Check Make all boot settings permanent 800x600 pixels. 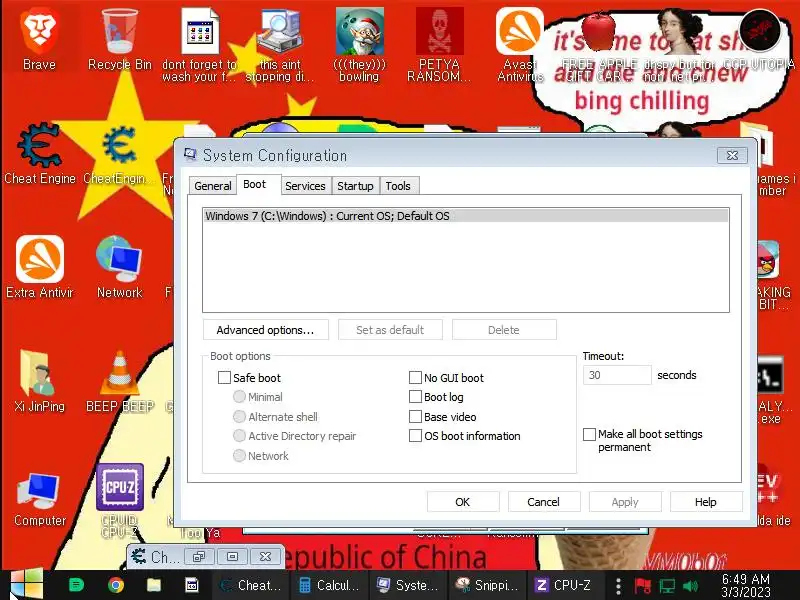pyautogui.click(x=589, y=434)
